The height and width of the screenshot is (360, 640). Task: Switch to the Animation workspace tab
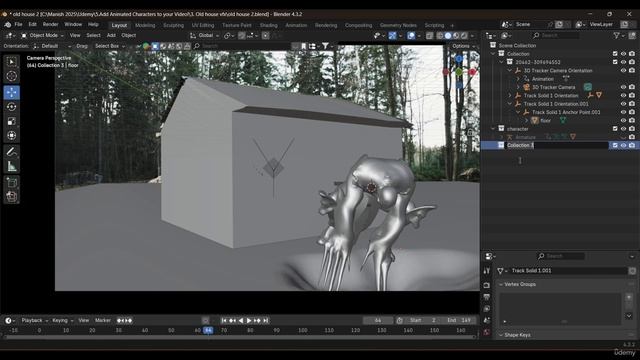click(x=296, y=25)
